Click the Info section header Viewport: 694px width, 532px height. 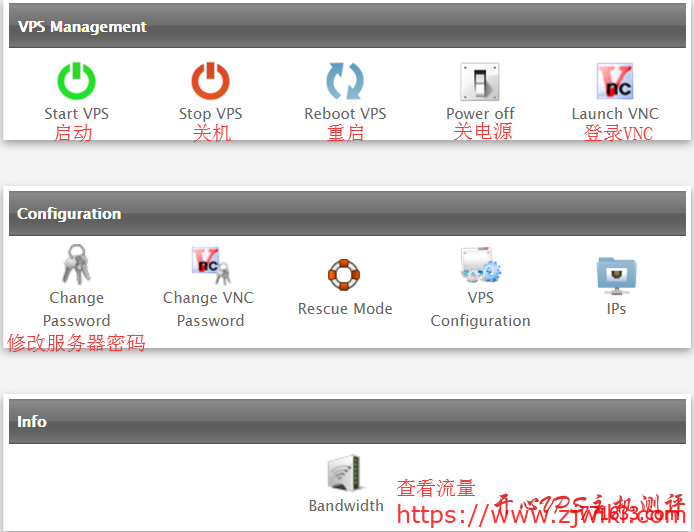(347, 421)
